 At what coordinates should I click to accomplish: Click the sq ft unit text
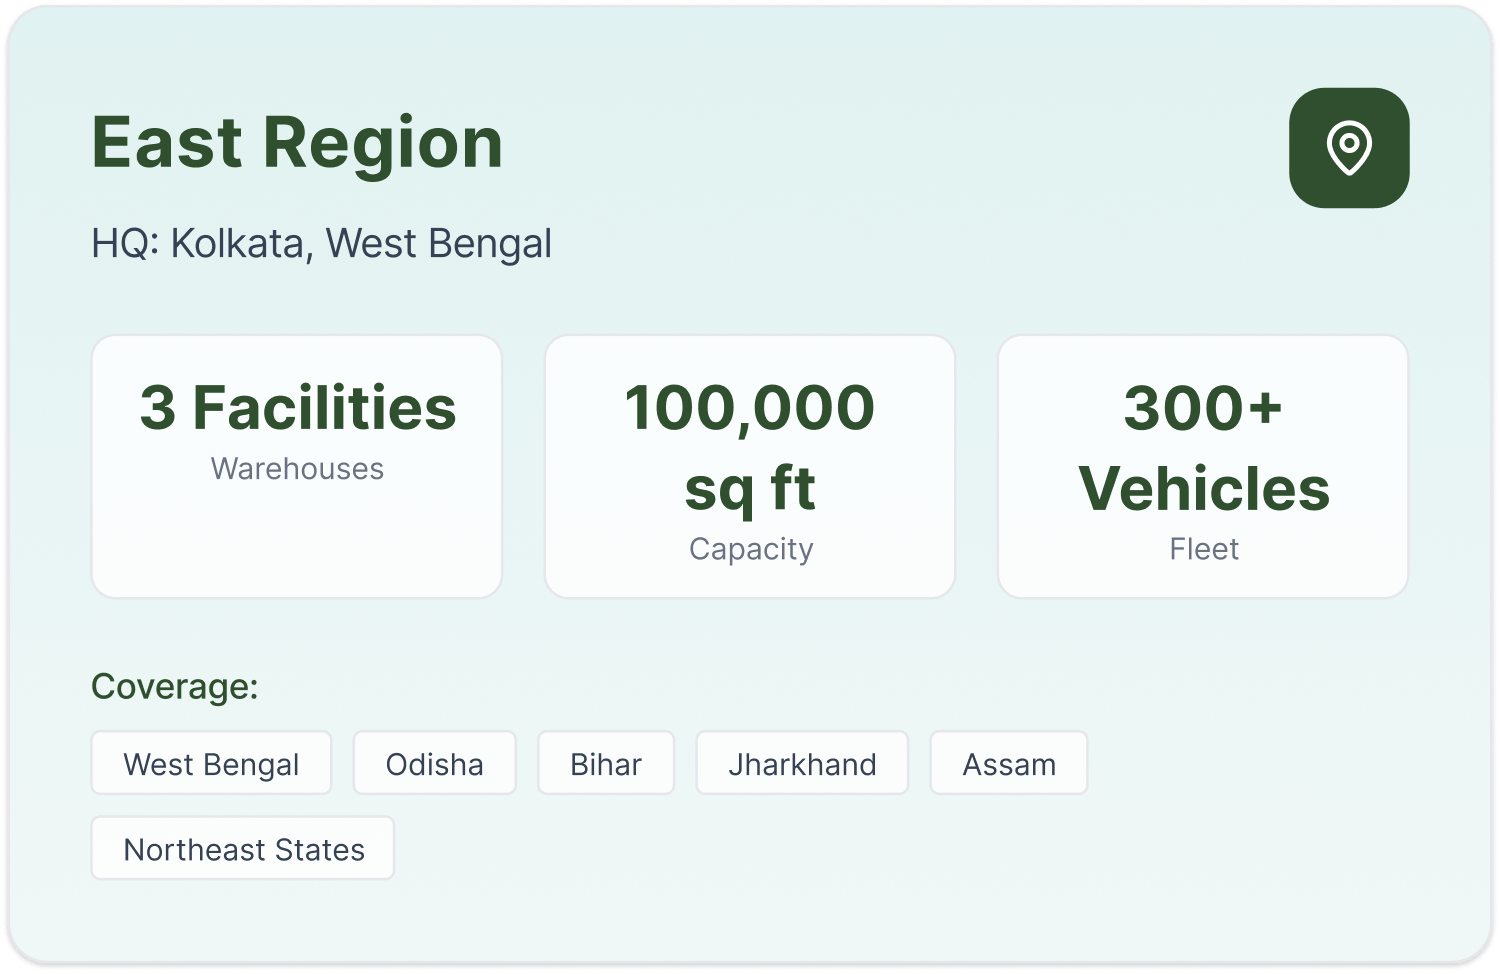coord(749,489)
